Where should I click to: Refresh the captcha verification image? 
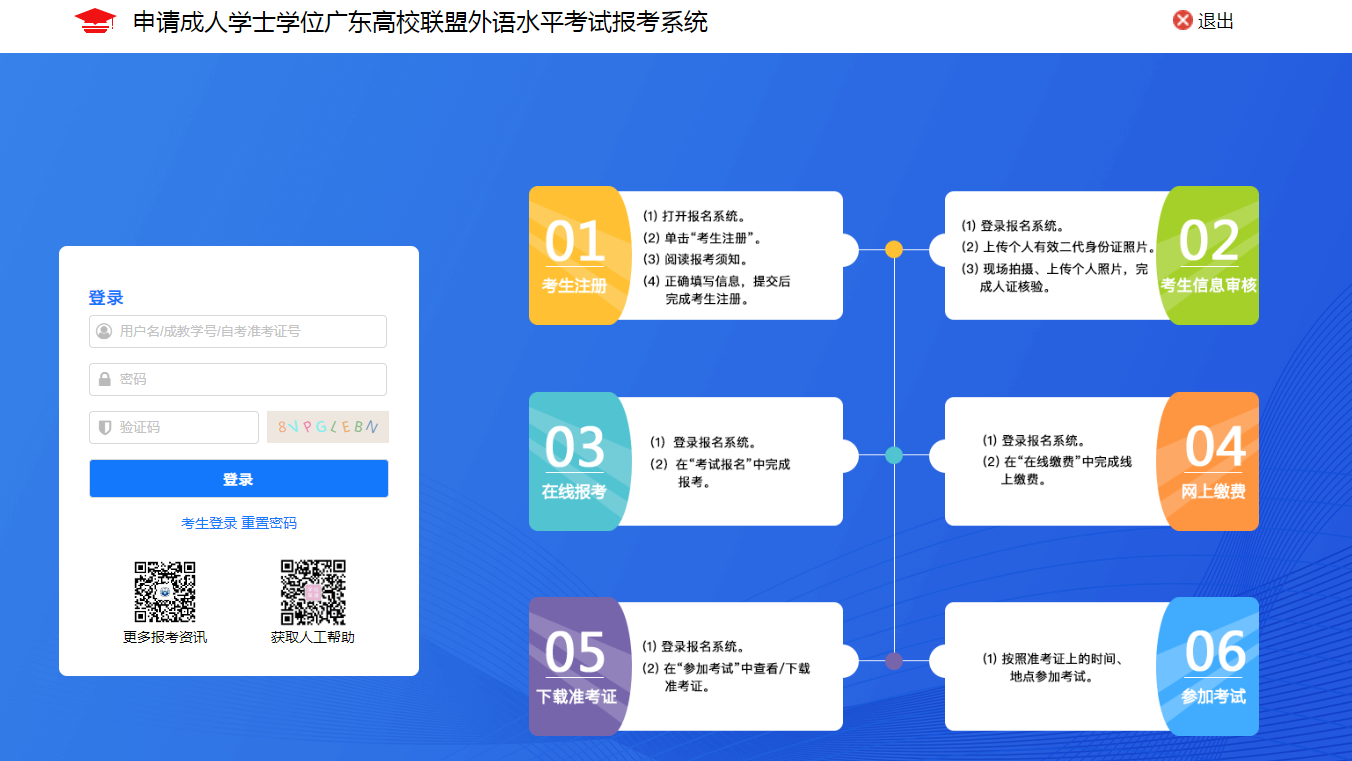click(x=327, y=427)
